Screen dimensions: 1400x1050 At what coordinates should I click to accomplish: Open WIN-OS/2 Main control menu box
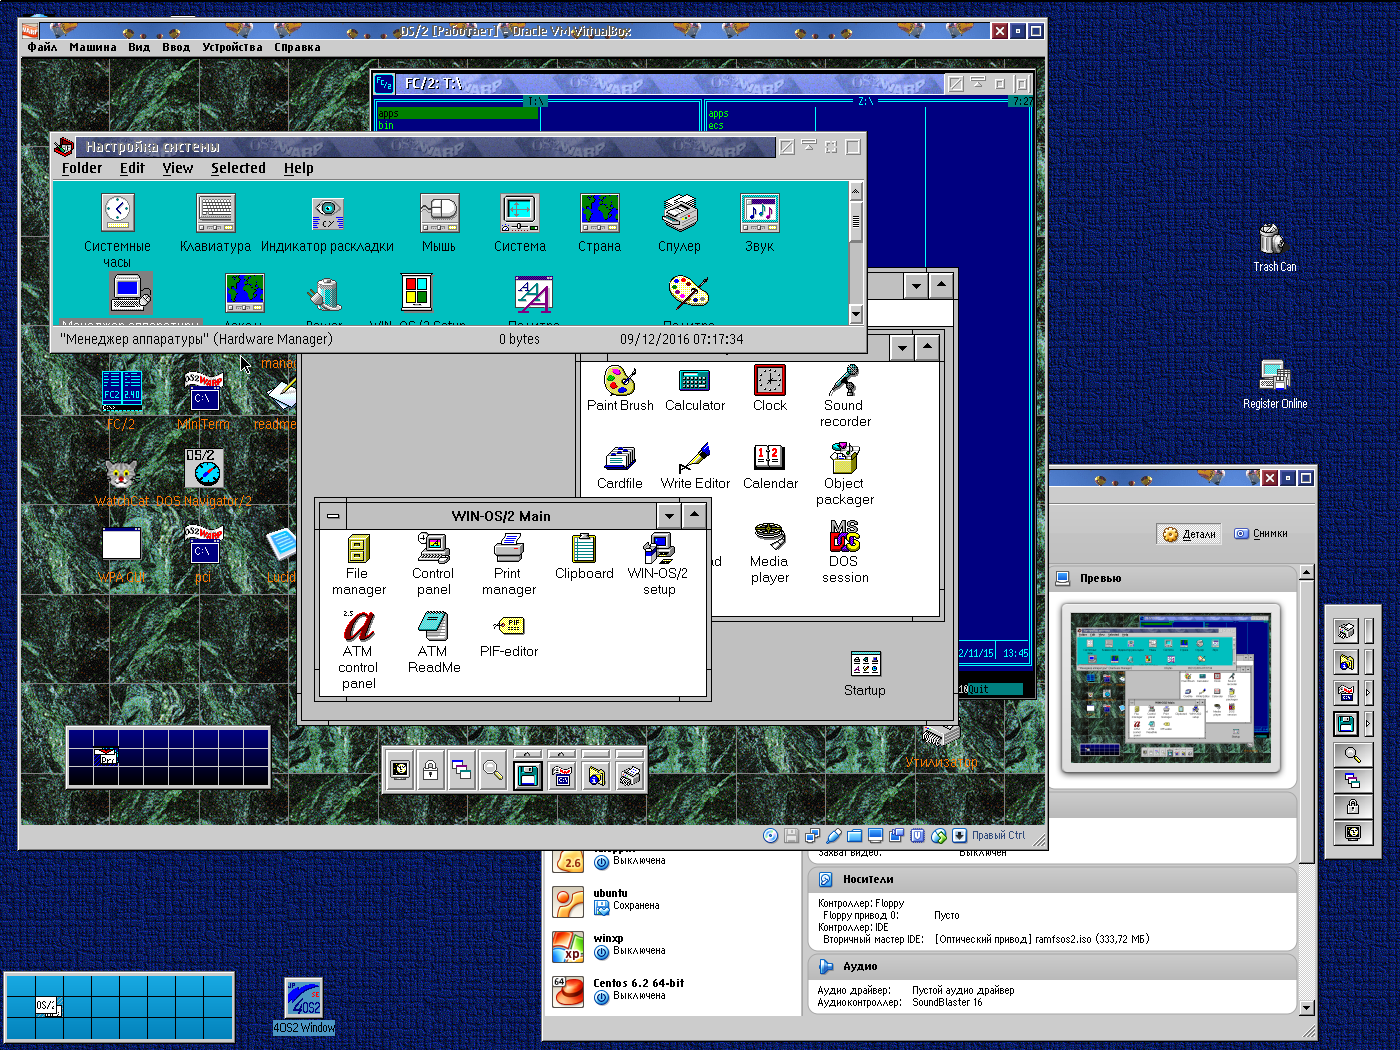click(333, 516)
